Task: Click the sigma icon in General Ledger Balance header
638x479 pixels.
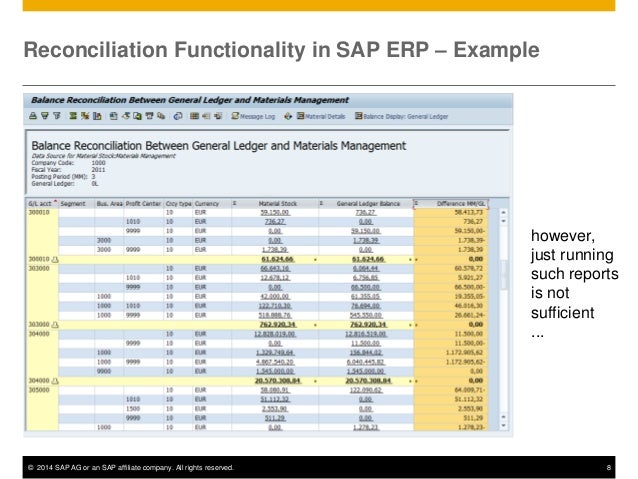Action: (x=322, y=203)
